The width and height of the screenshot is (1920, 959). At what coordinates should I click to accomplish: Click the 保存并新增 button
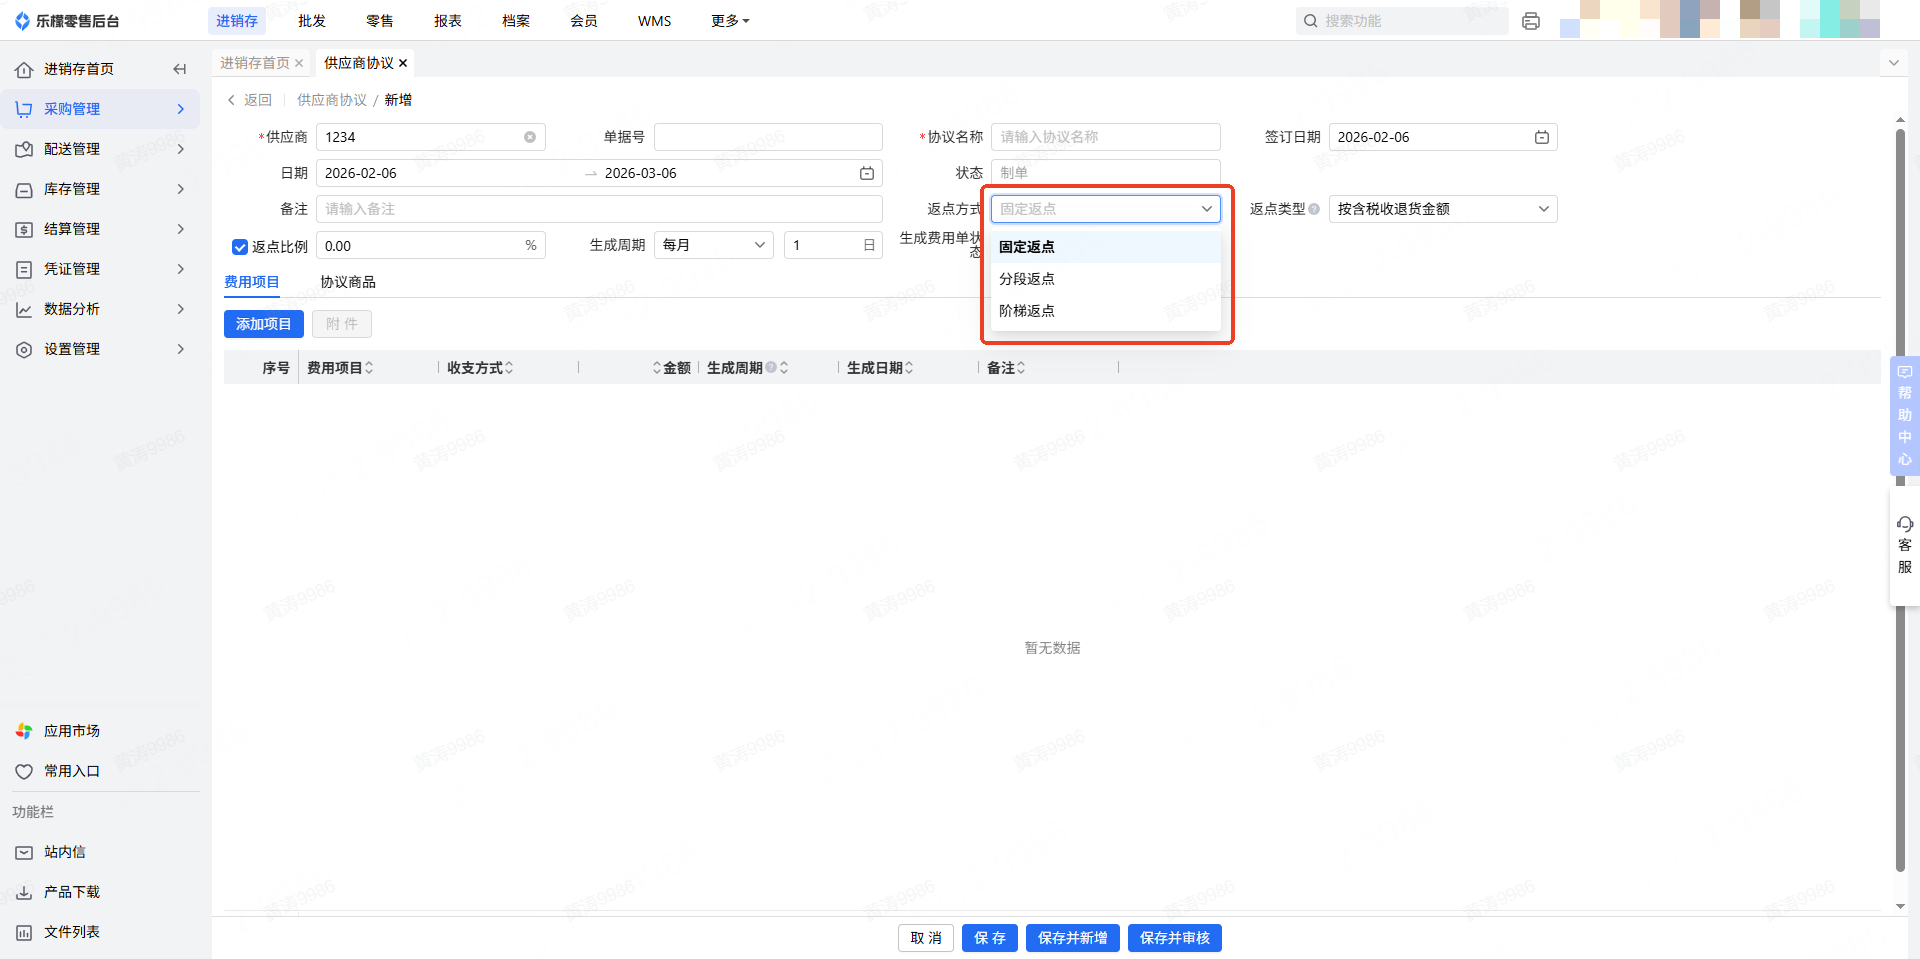coord(1073,938)
